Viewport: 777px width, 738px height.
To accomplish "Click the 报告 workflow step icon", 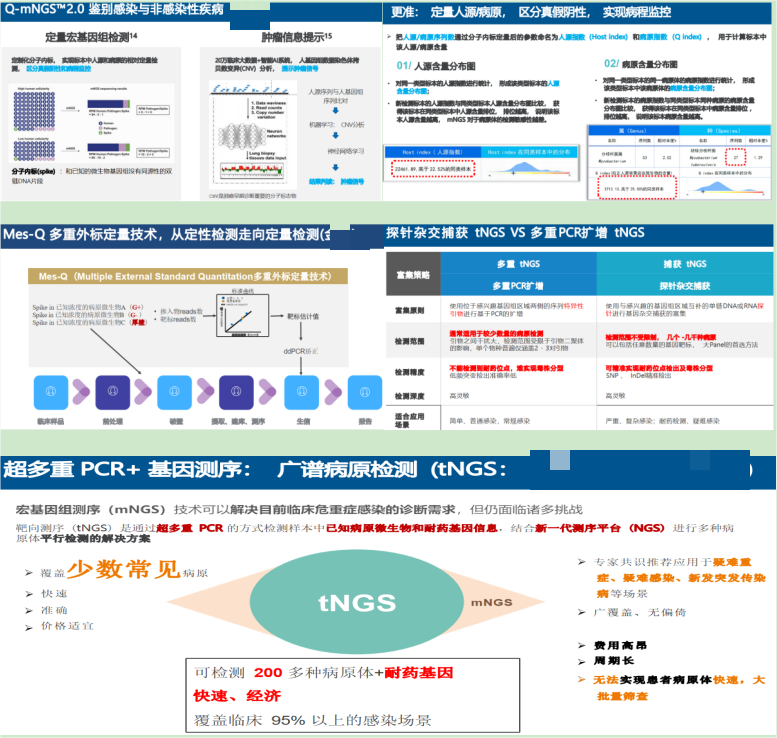I will [x=365, y=392].
